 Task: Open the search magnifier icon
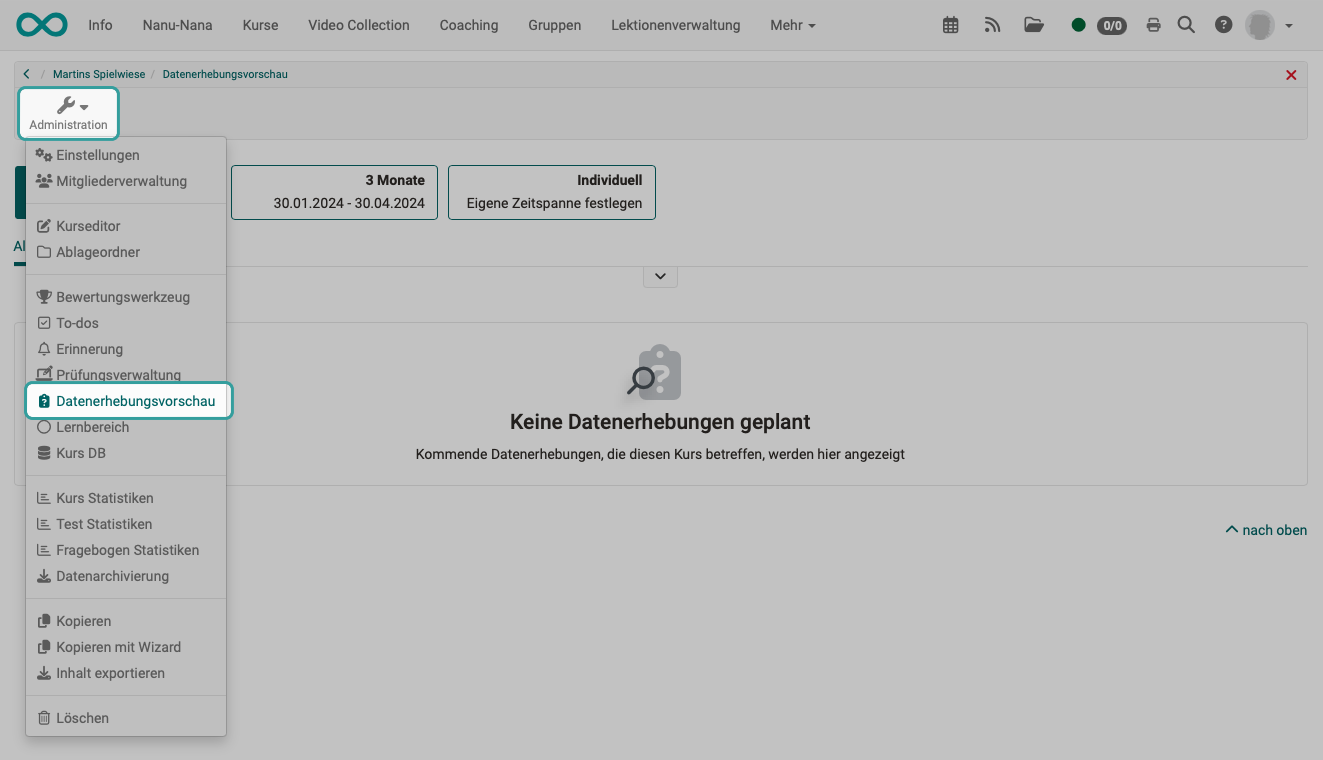(x=1186, y=24)
